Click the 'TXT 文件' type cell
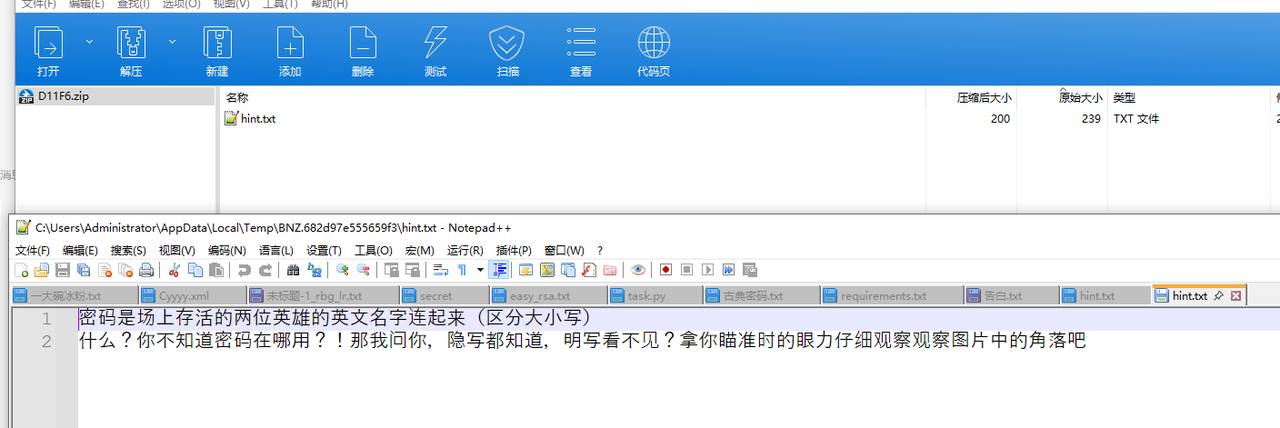 pos(1136,118)
